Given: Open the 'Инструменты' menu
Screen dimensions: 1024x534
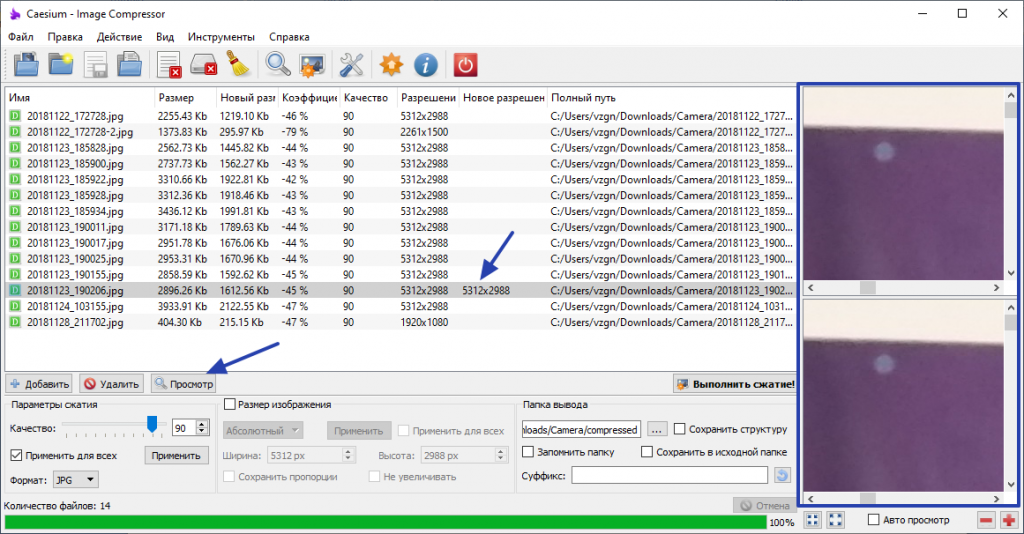Looking at the screenshot, I should [x=221, y=37].
